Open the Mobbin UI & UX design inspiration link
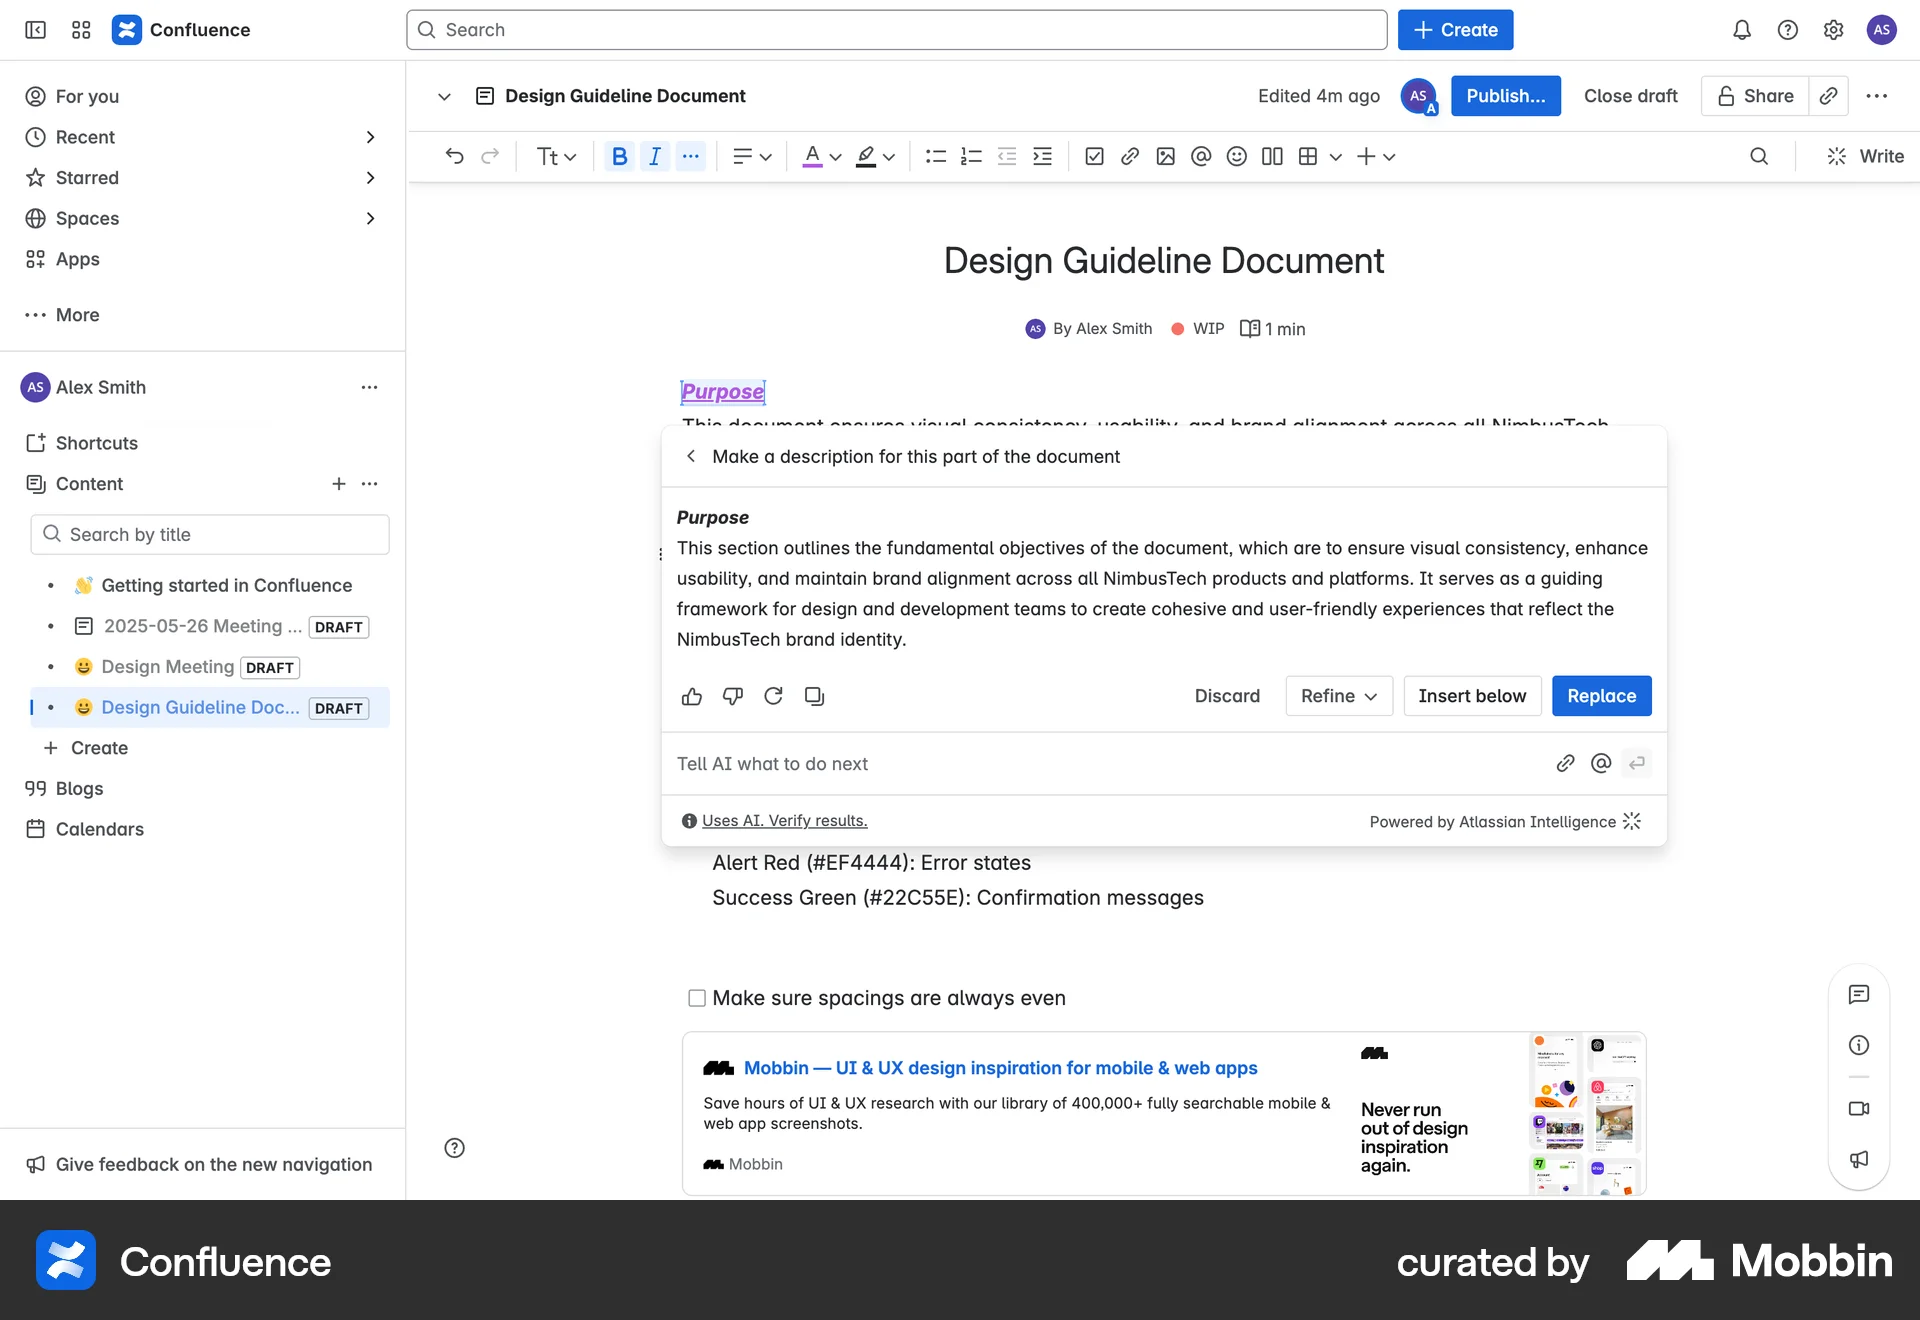The height and width of the screenshot is (1320, 1920). 999,1067
